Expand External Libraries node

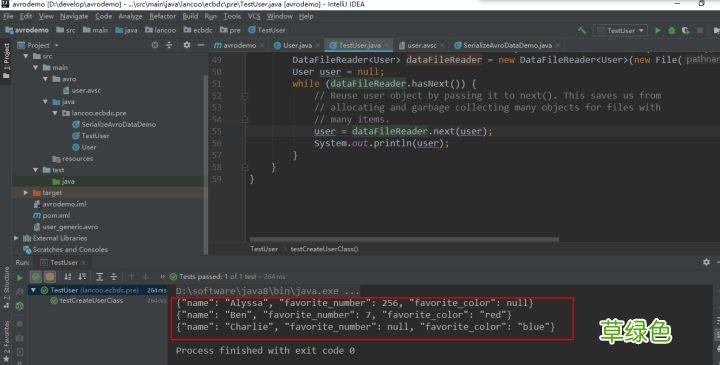[17, 238]
